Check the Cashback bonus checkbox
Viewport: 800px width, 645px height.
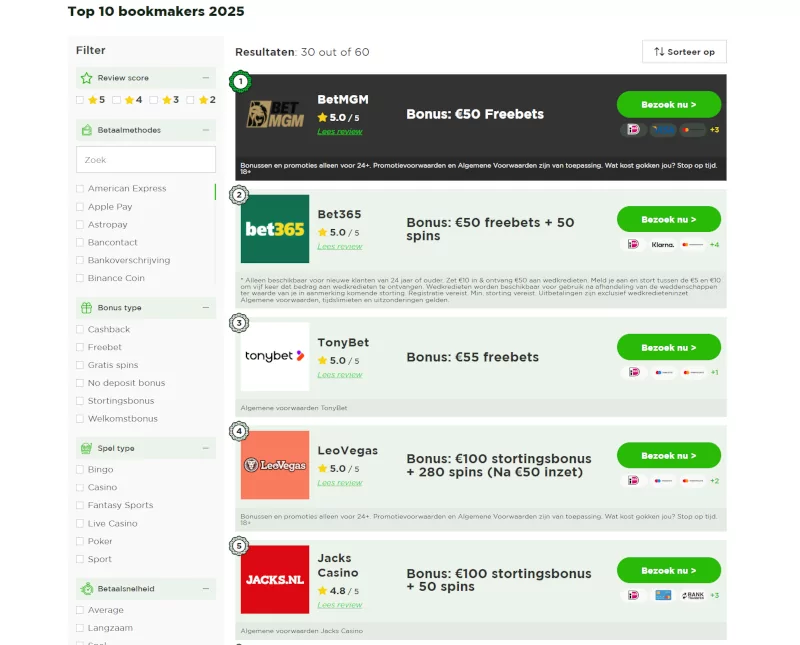80,329
